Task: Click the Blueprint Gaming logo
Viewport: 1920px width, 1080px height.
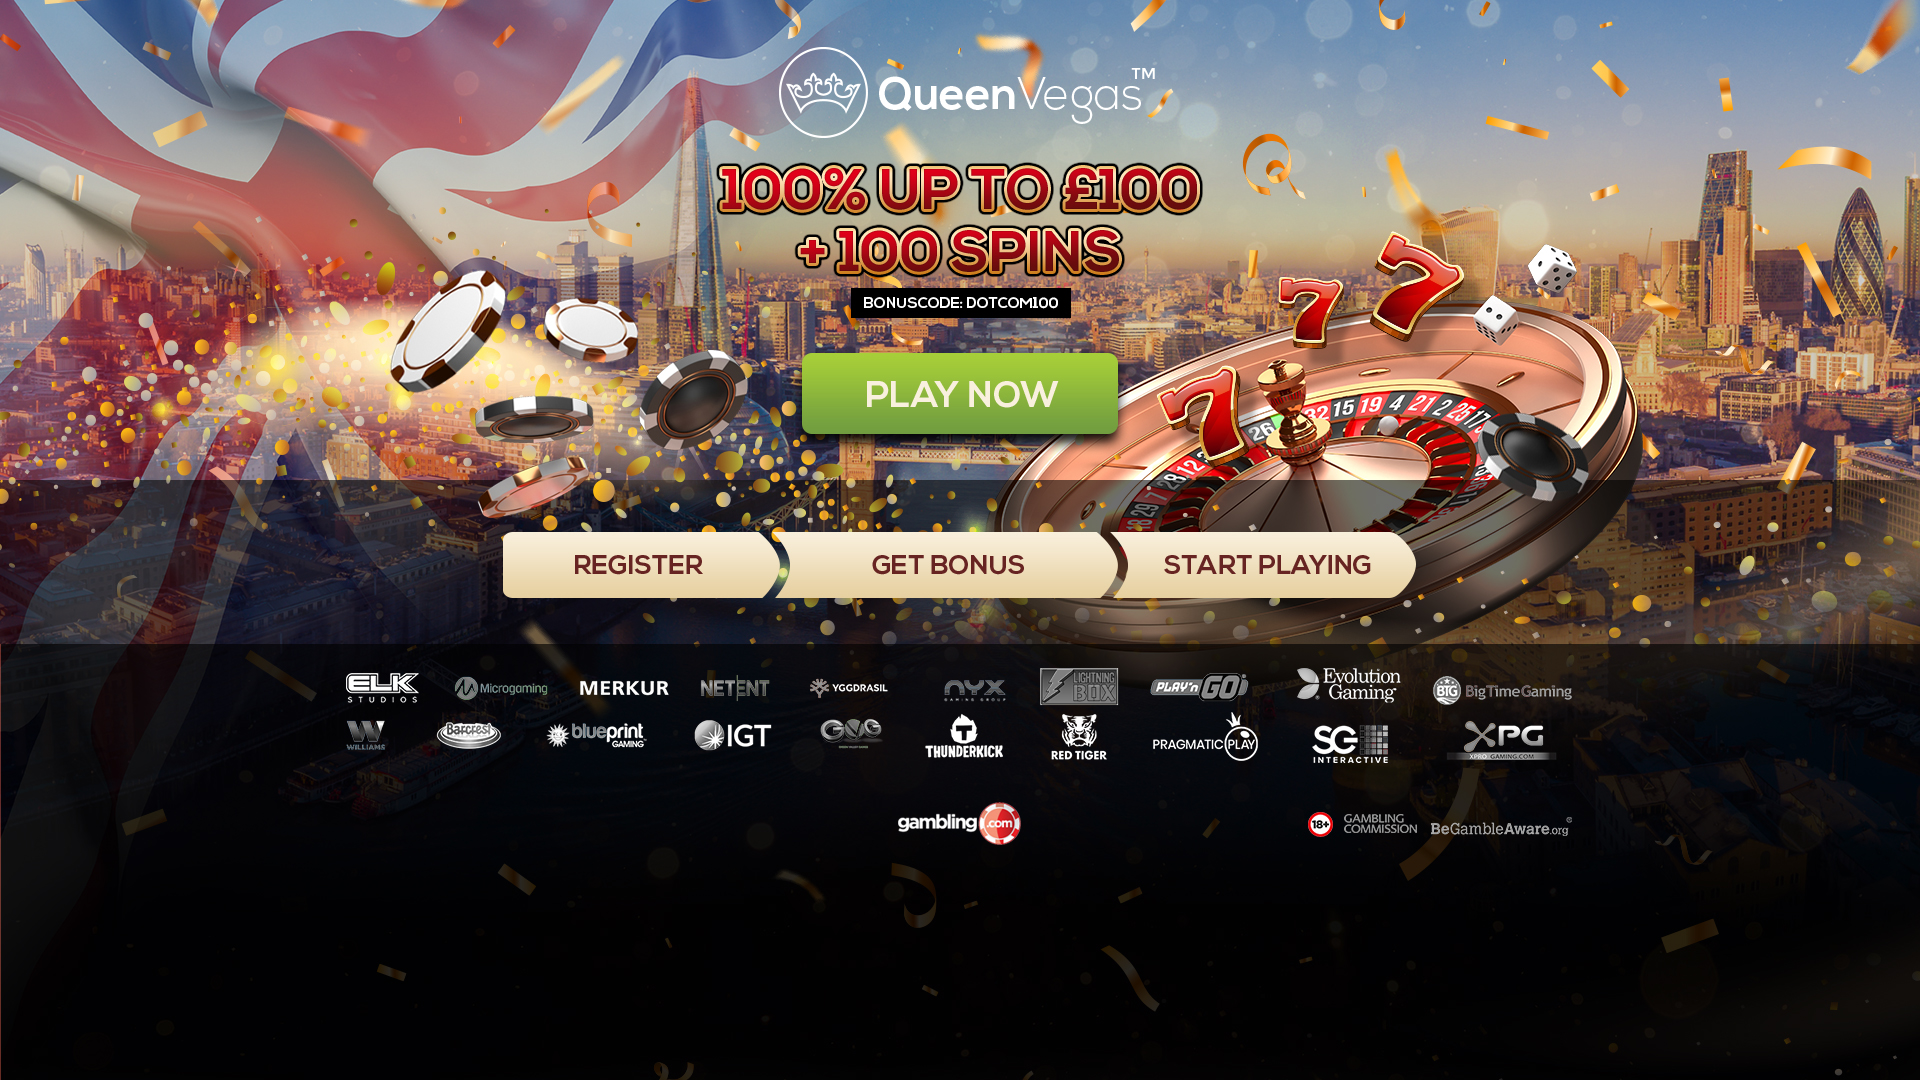Action: tap(597, 736)
